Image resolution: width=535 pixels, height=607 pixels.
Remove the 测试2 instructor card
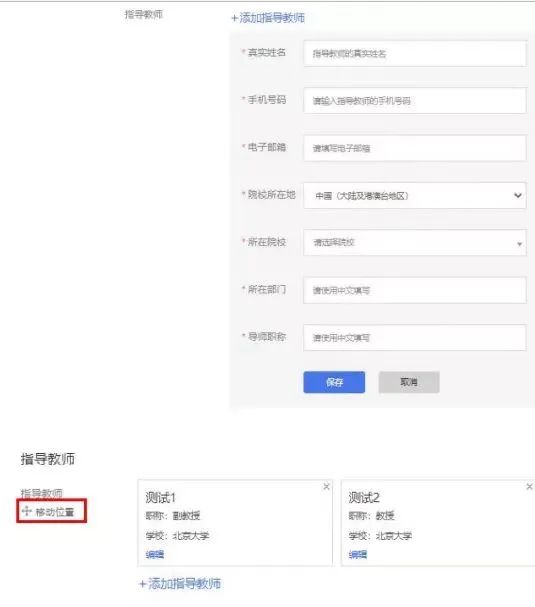(x=529, y=487)
